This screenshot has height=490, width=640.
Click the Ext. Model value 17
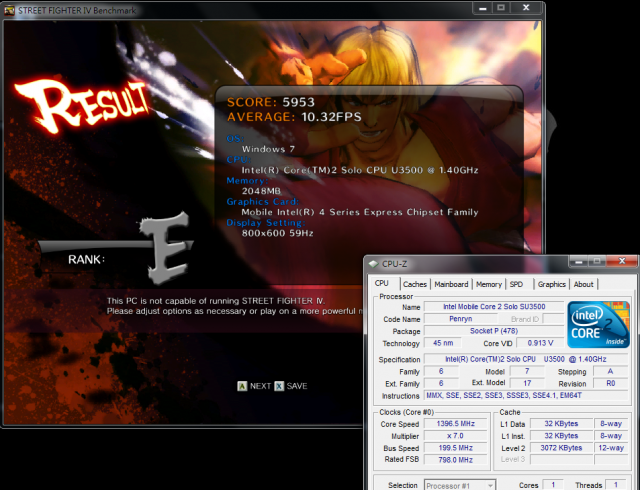click(x=527, y=383)
